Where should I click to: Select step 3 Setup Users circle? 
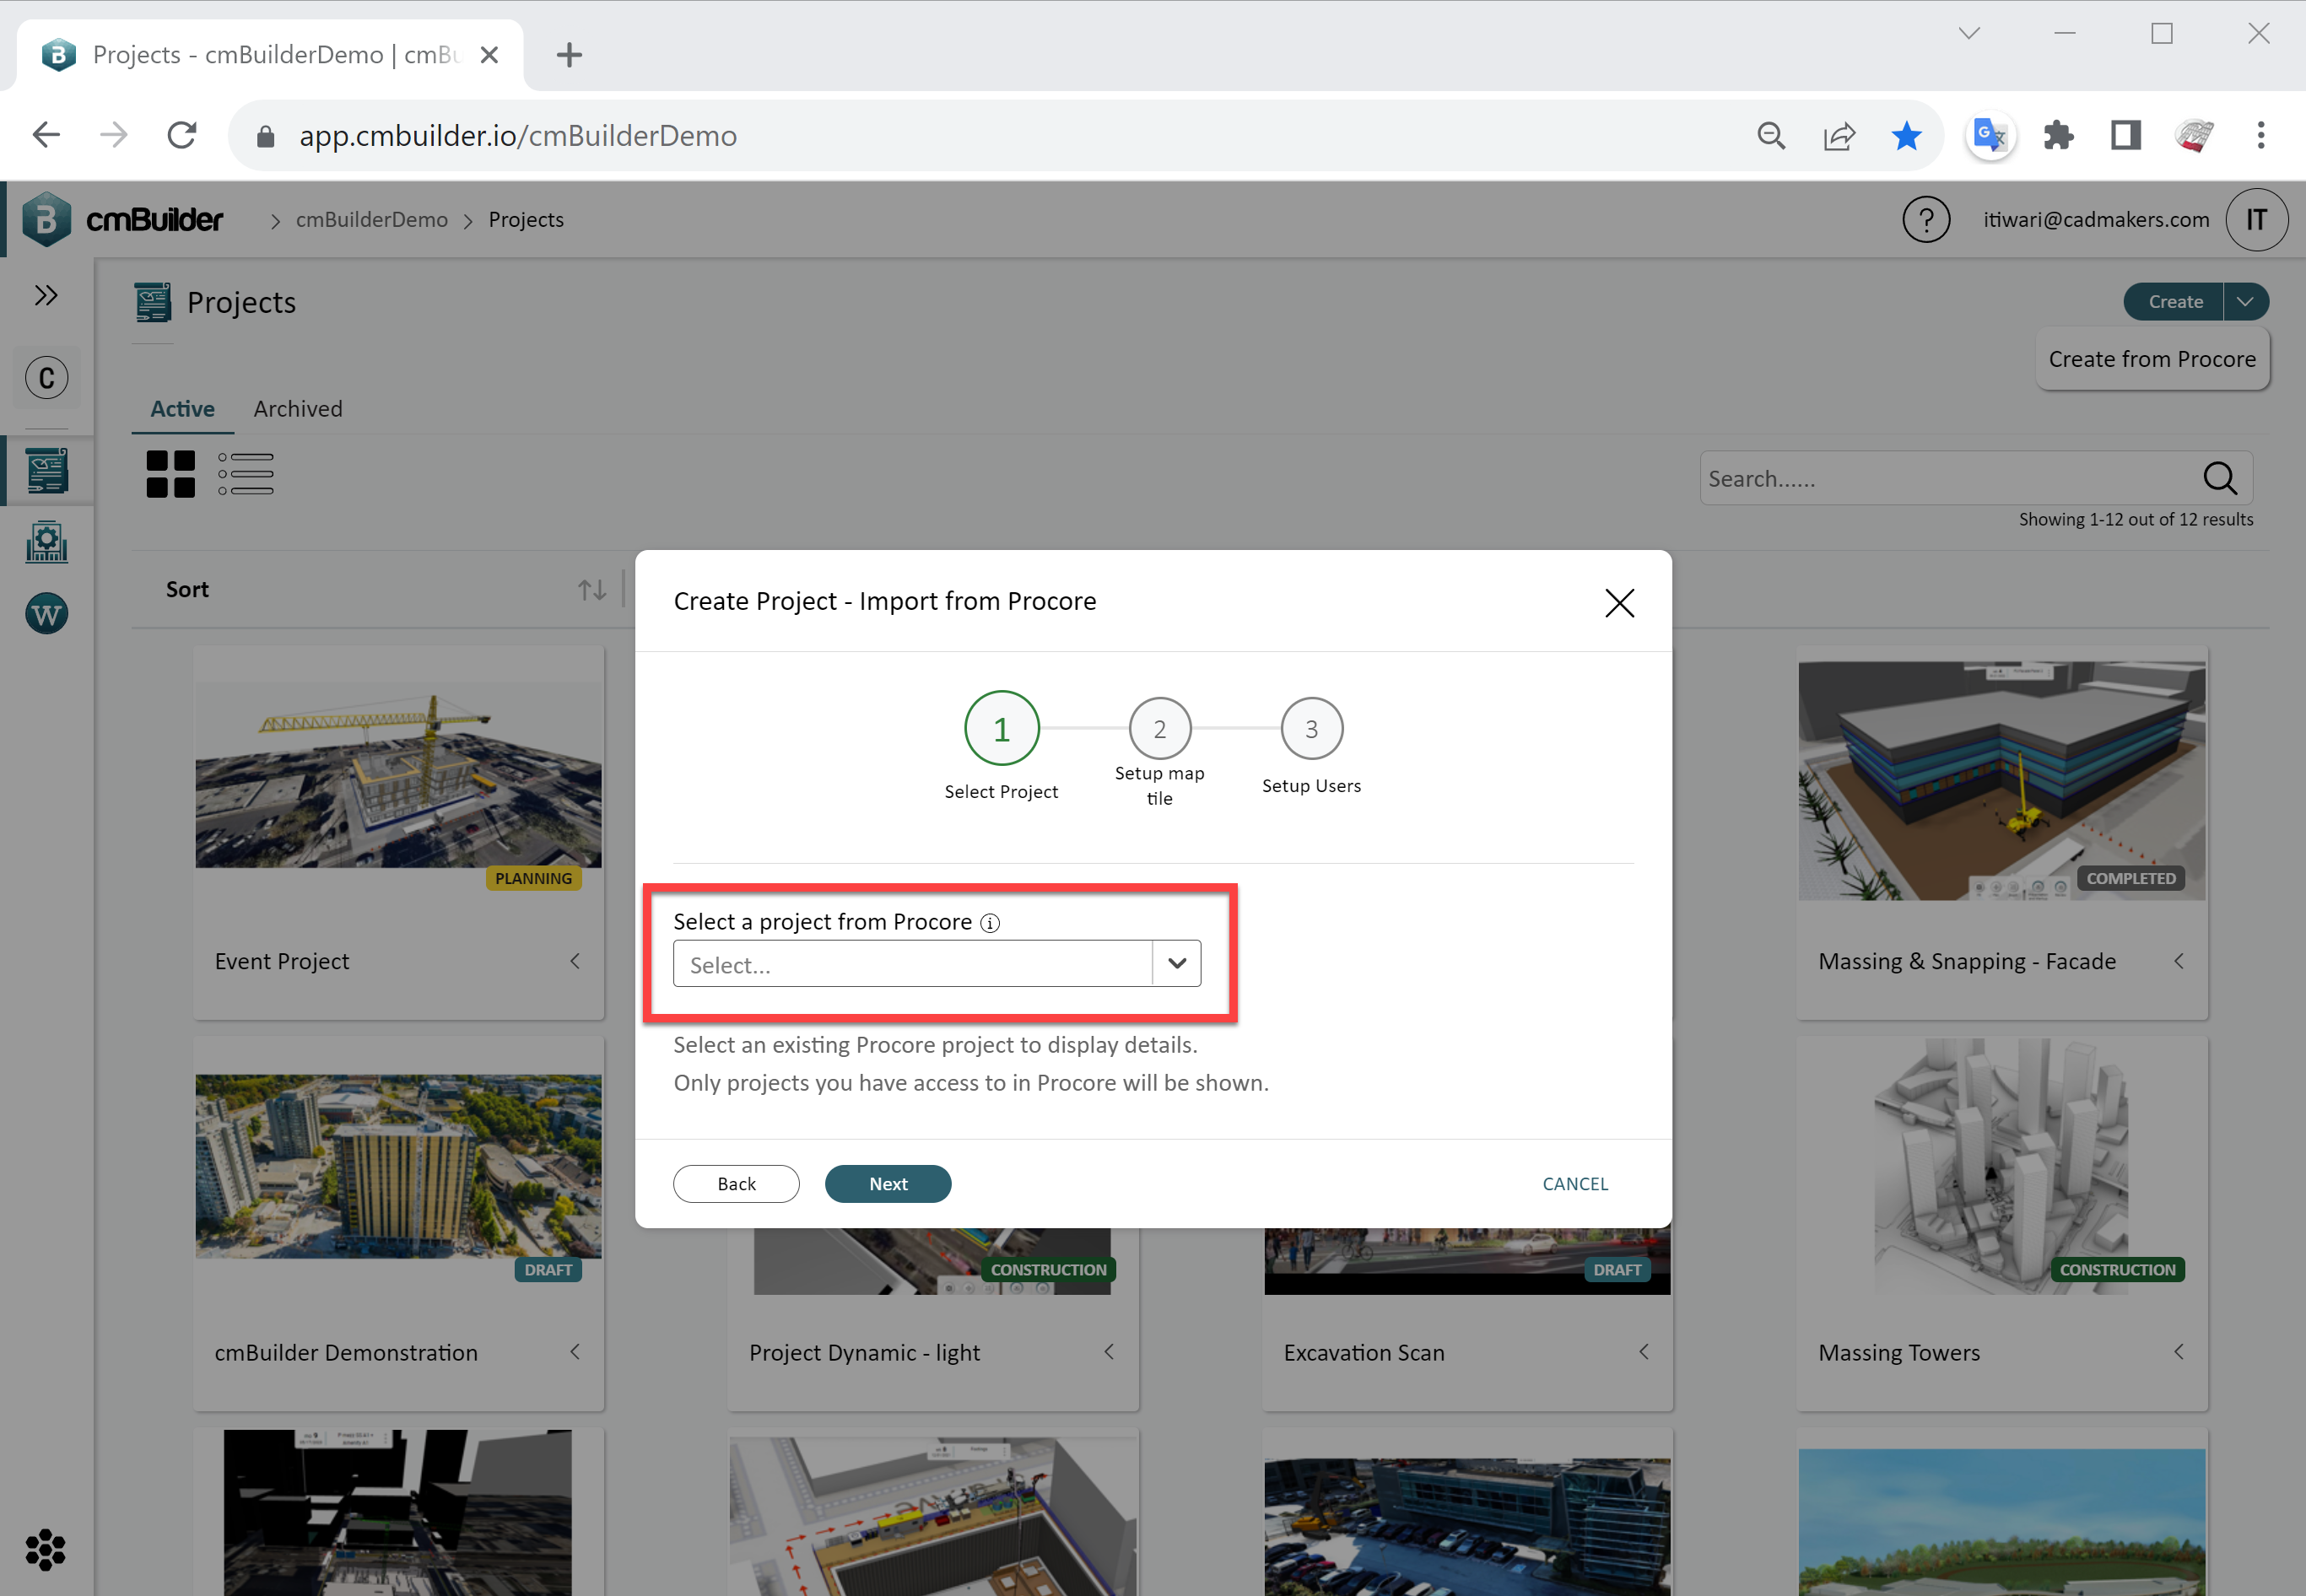coord(1311,728)
